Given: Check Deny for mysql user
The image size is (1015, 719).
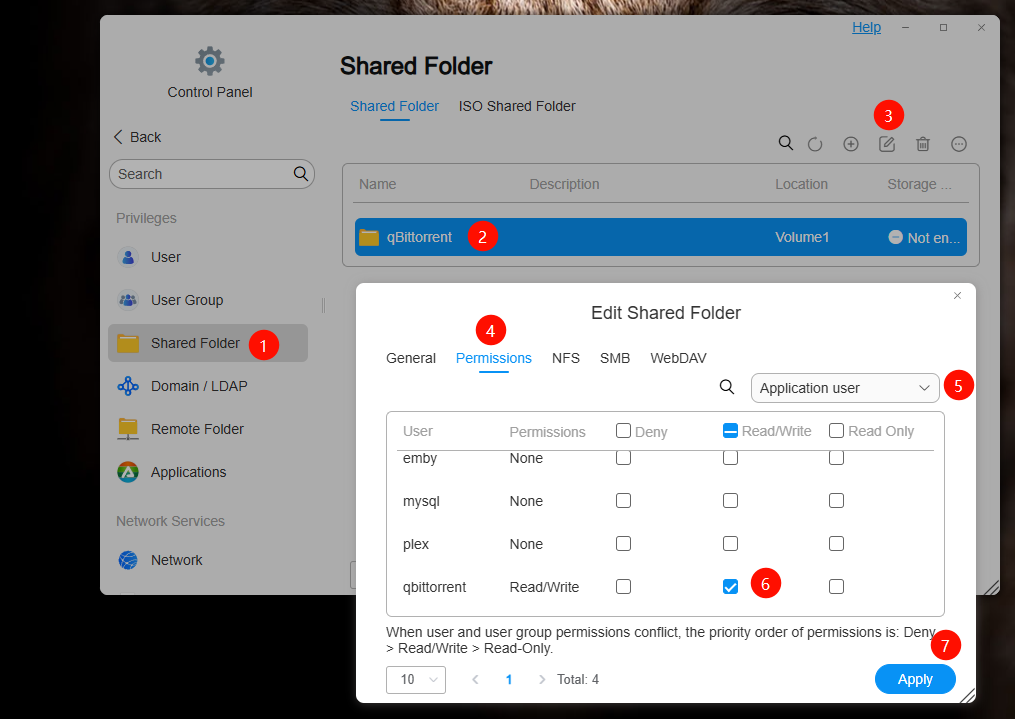Looking at the screenshot, I should [x=623, y=500].
